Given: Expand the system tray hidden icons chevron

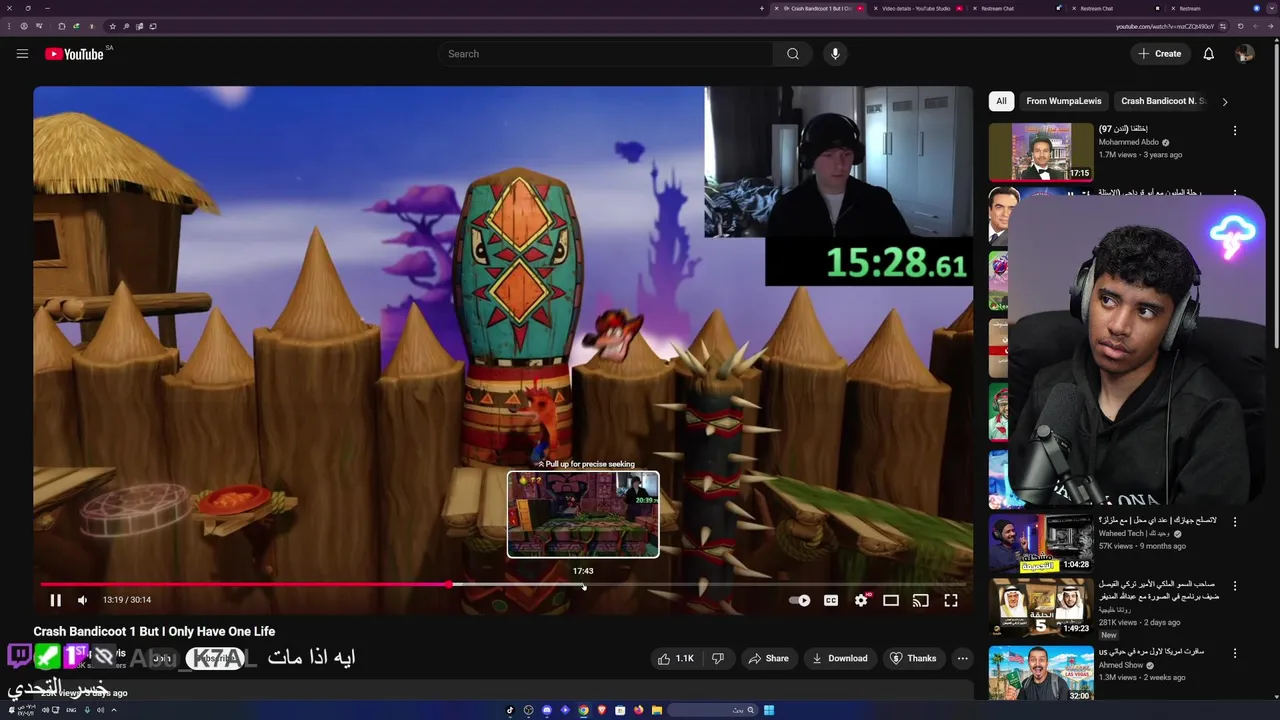Looking at the screenshot, I should (113, 710).
